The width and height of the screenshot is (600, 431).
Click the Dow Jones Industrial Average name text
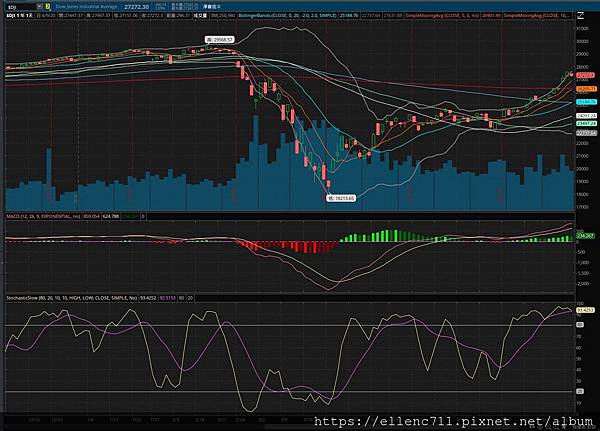tap(86, 7)
